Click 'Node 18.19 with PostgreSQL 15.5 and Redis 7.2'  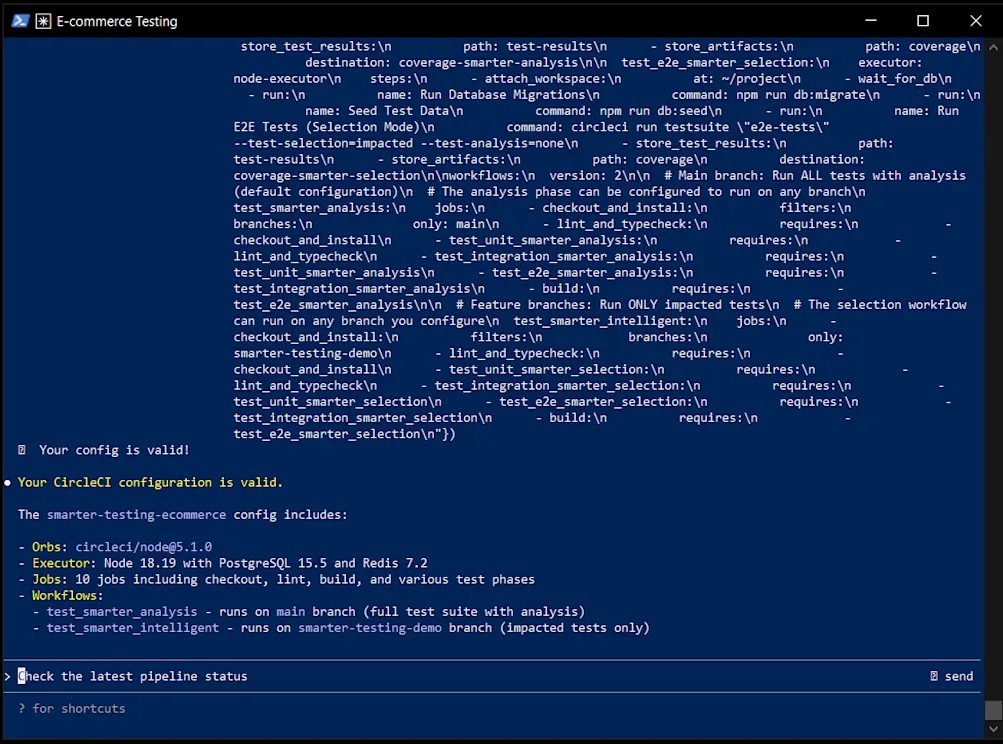coord(265,563)
